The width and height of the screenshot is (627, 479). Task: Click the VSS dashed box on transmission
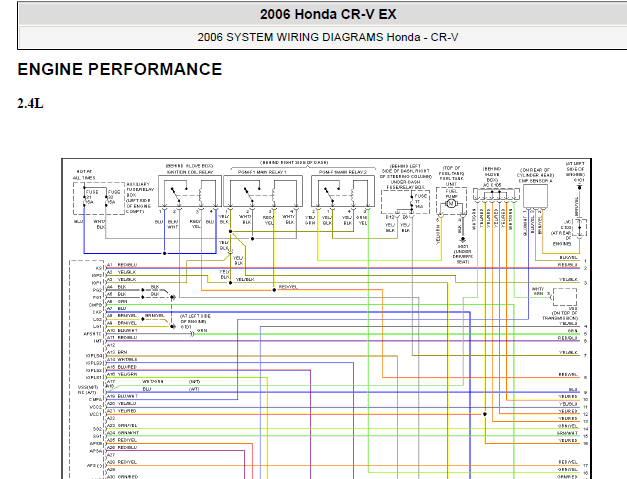point(565,297)
